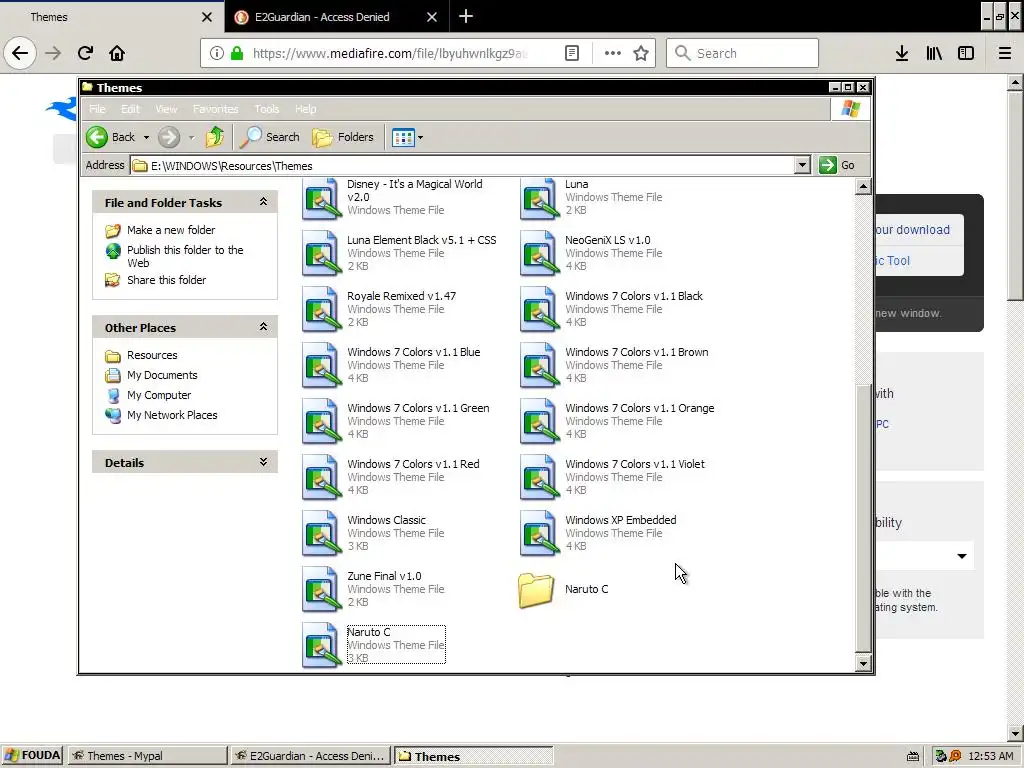Open Resources in Other Places
1024x768 pixels.
tap(152, 355)
